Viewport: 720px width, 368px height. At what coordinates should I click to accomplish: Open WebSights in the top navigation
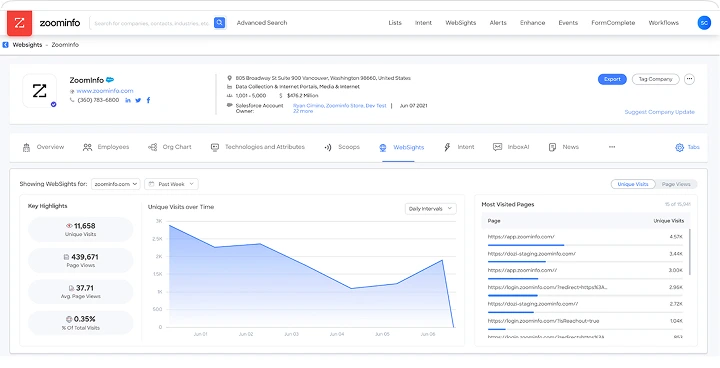461,23
